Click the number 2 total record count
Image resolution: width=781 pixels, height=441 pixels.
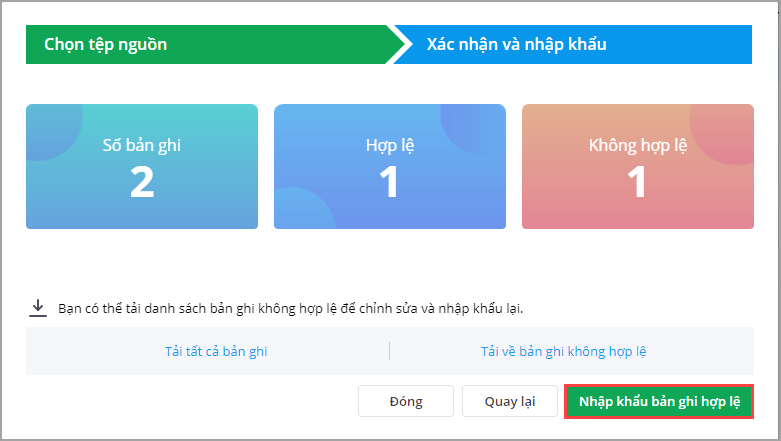142,181
